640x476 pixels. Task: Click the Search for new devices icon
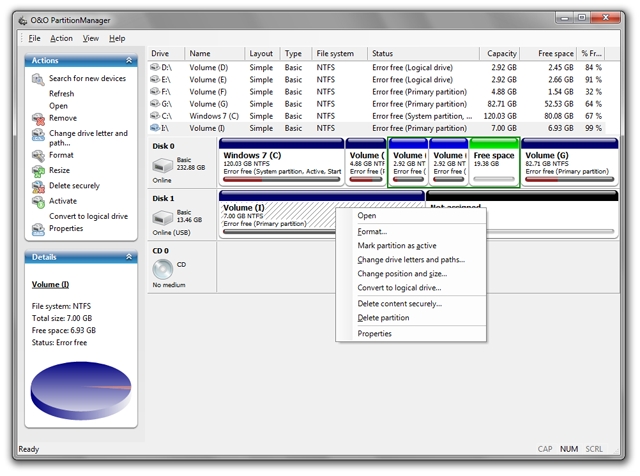click(39, 79)
